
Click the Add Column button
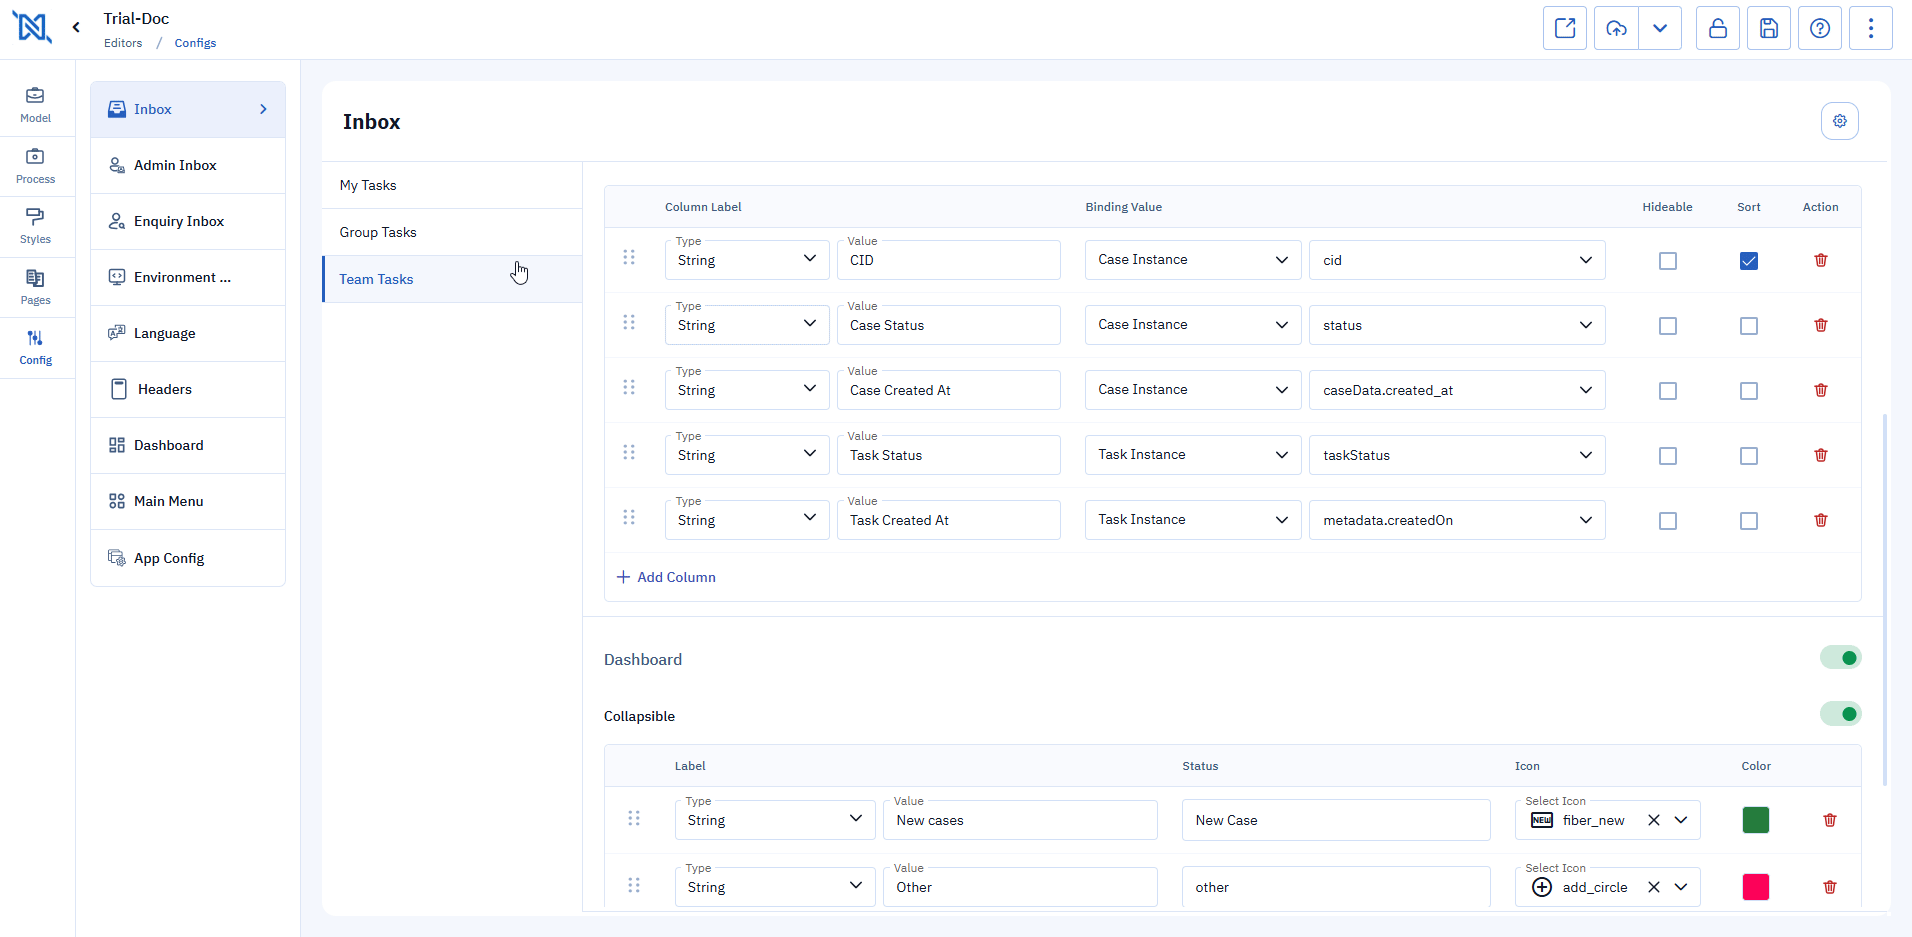click(666, 577)
